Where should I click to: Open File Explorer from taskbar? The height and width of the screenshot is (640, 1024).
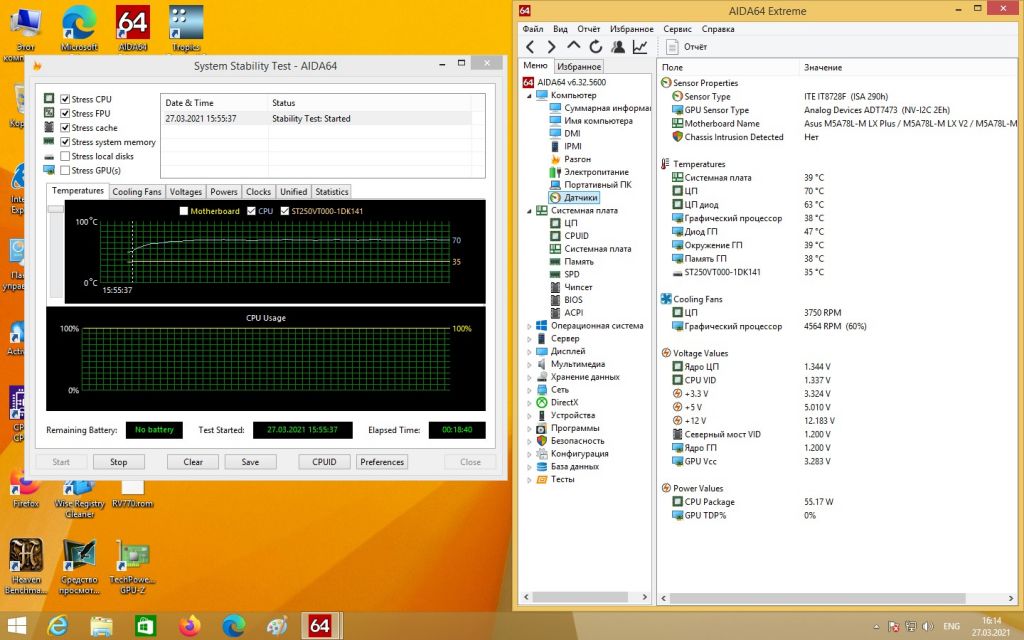(x=101, y=626)
